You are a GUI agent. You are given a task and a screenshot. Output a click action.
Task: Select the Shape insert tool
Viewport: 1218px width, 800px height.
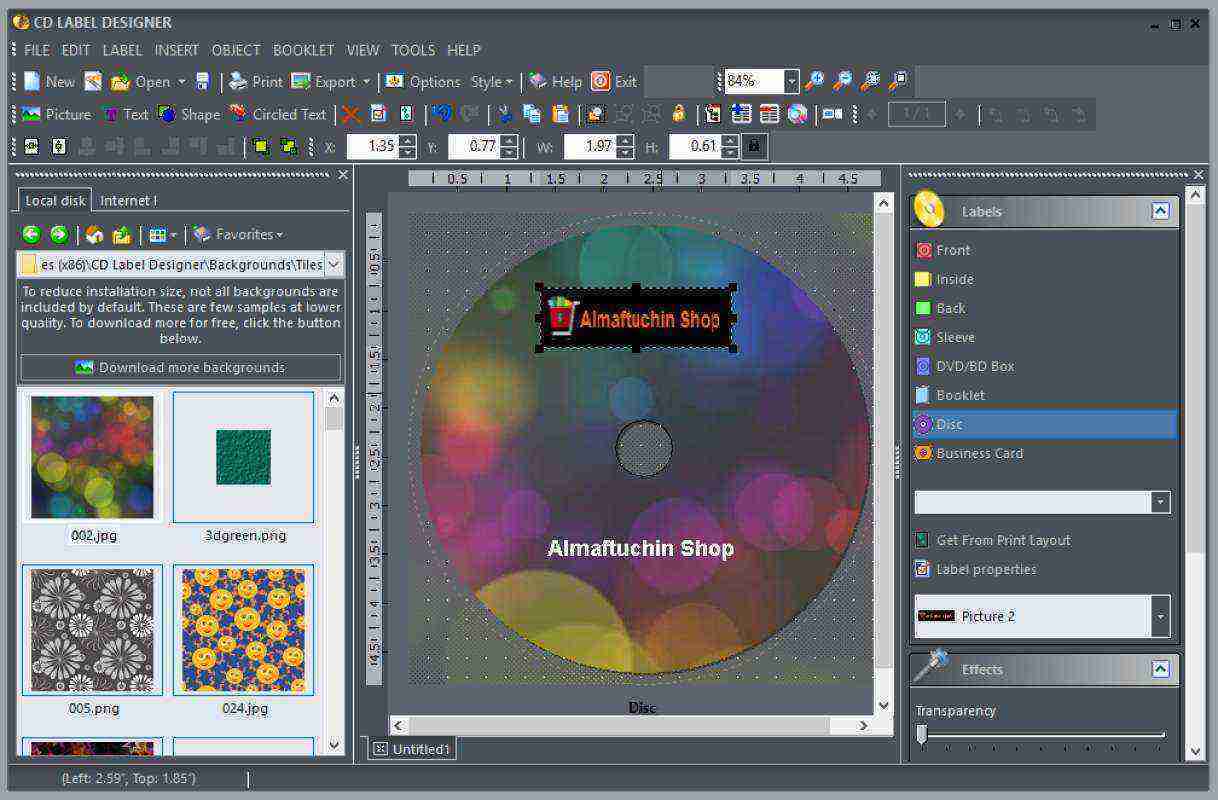click(x=188, y=114)
